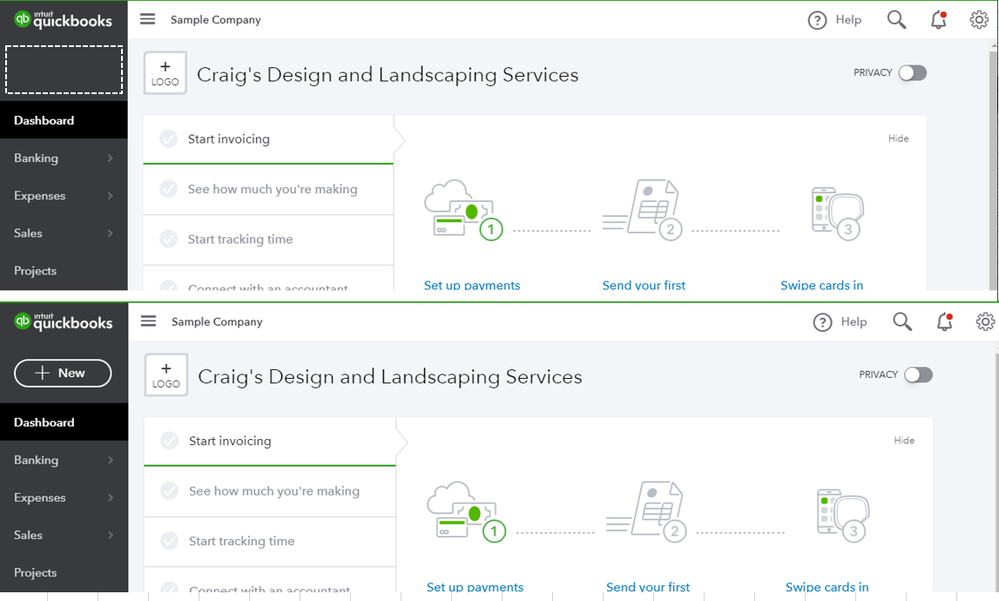Screen dimensions: 999x601
Task: Toggle the PRIVACY switch in top screenshot
Action: [x=912, y=73]
